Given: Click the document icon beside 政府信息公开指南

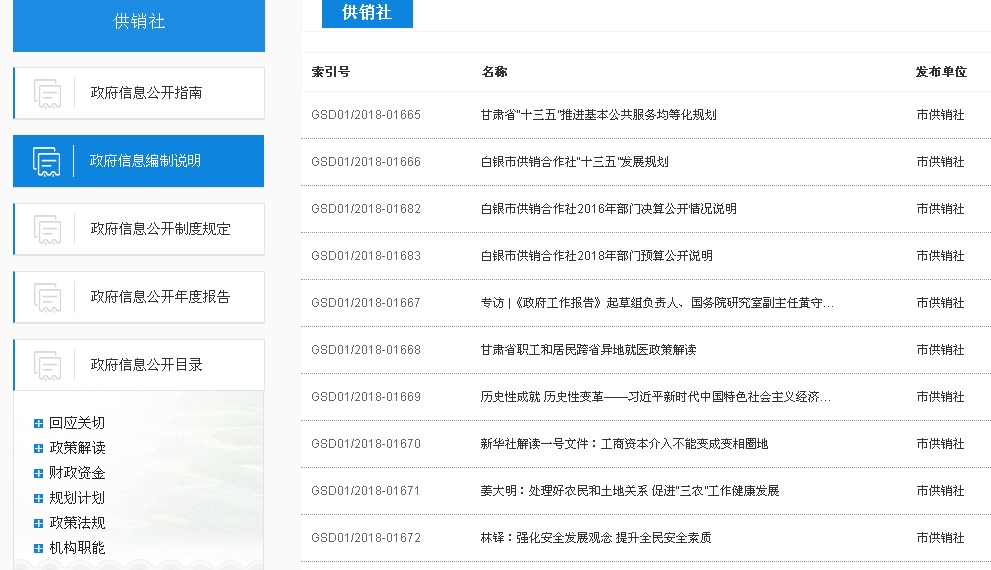Looking at the screenshot, I should (47, 93).
